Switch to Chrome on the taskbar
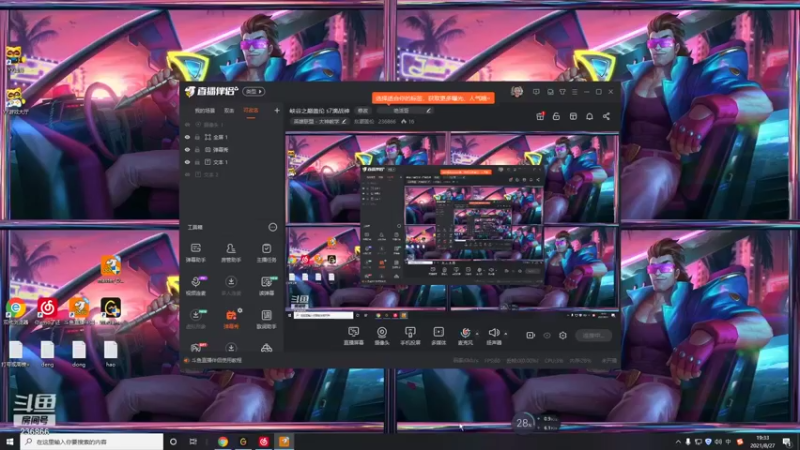The image size is (800, 450). pos(222,442)
